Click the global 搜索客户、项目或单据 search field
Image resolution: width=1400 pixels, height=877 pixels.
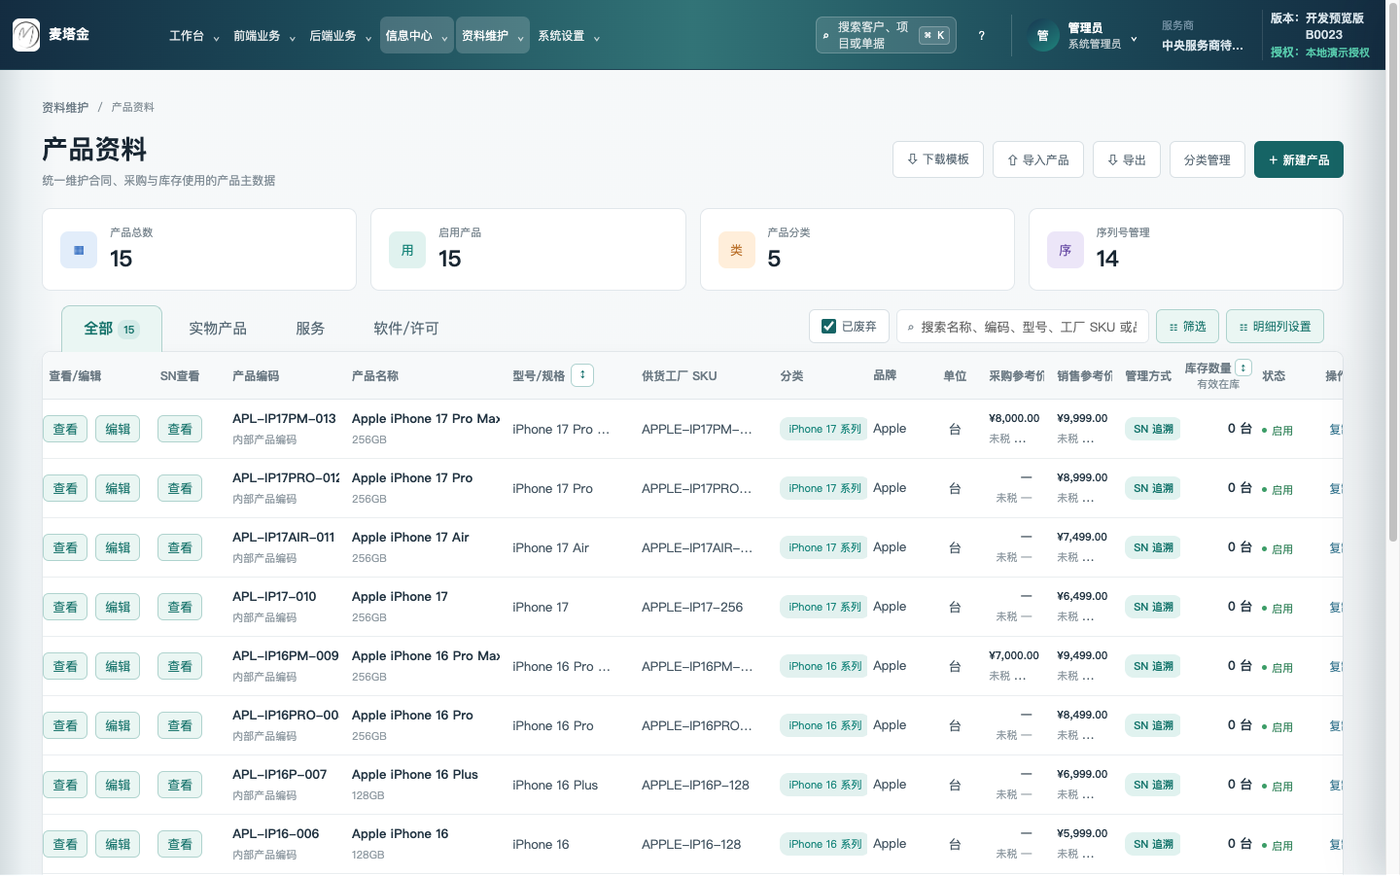pos(886,36)
